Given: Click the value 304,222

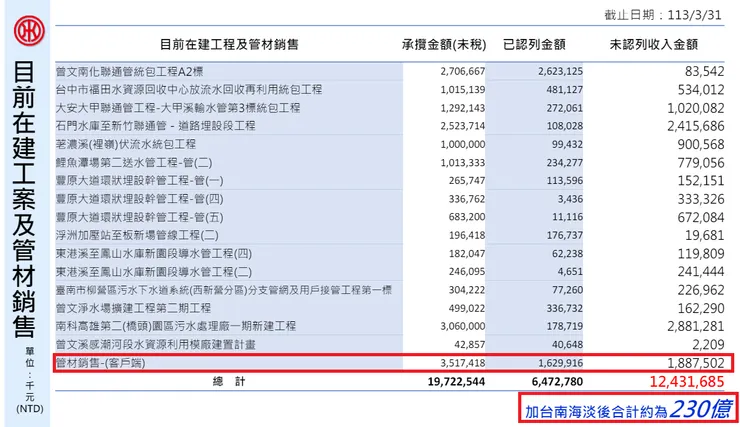Looking at the screenshot, I should (x=467, y=290).
